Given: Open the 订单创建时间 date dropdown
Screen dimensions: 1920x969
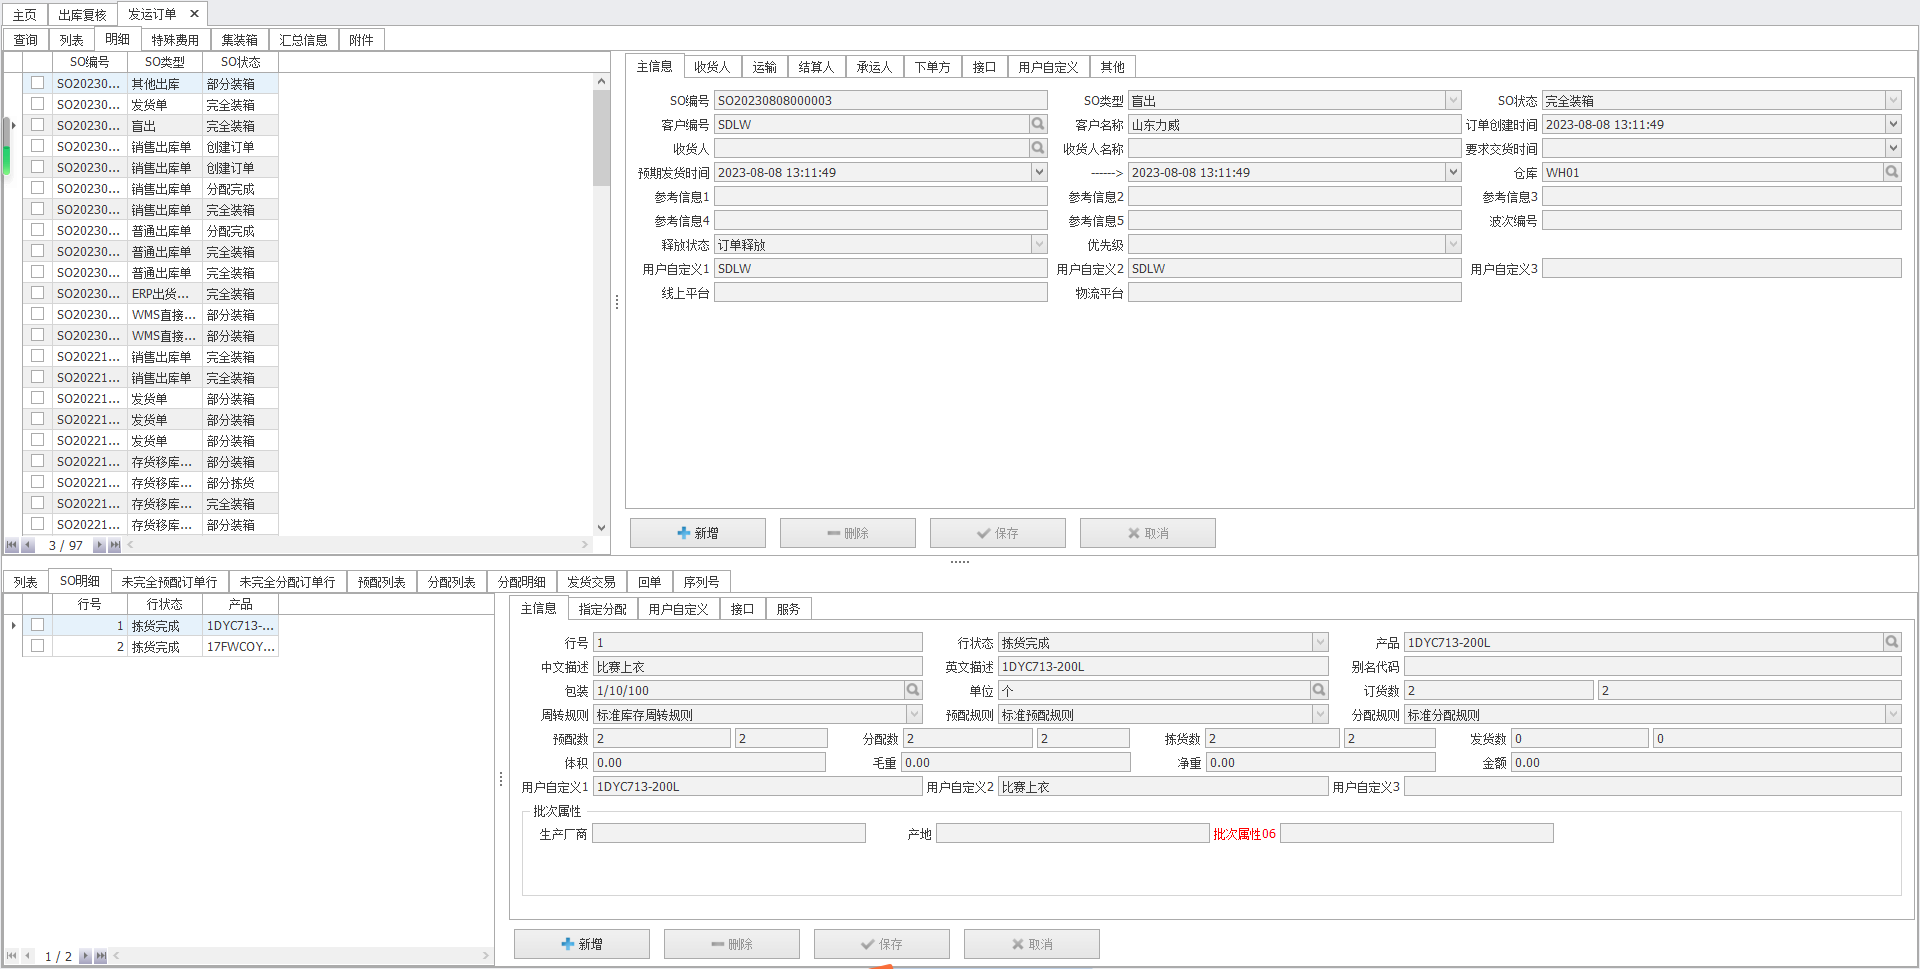Looking at the screenshot, I should click(1892, 124).
